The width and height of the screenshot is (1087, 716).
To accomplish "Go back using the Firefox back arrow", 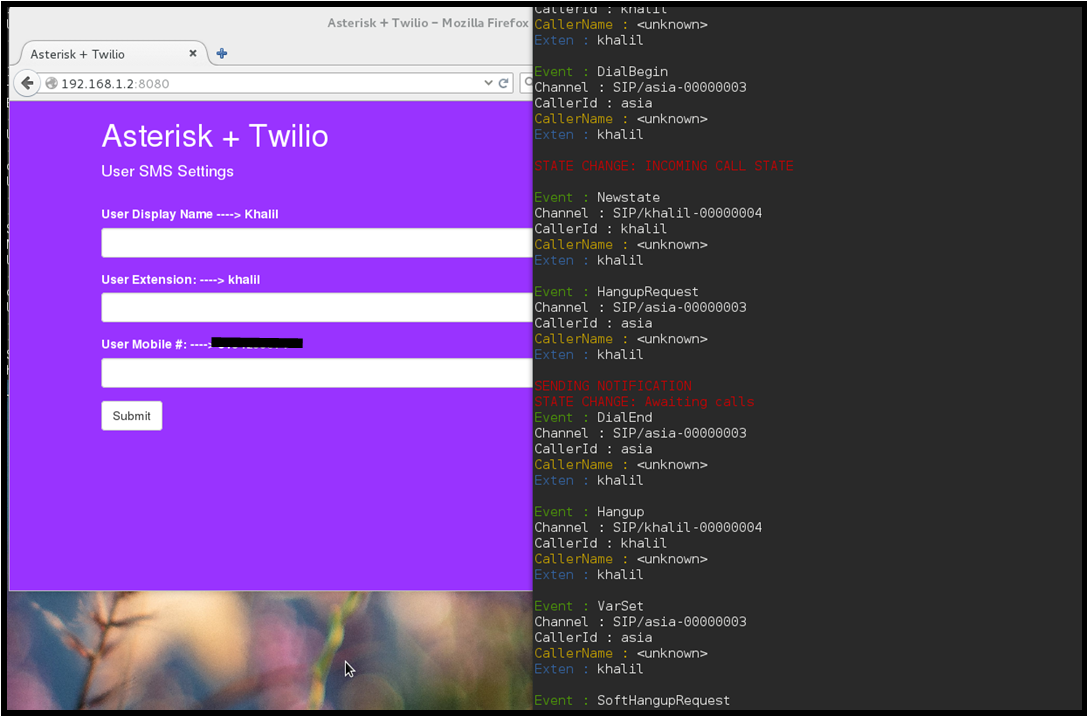I will (x=26, y=83).
